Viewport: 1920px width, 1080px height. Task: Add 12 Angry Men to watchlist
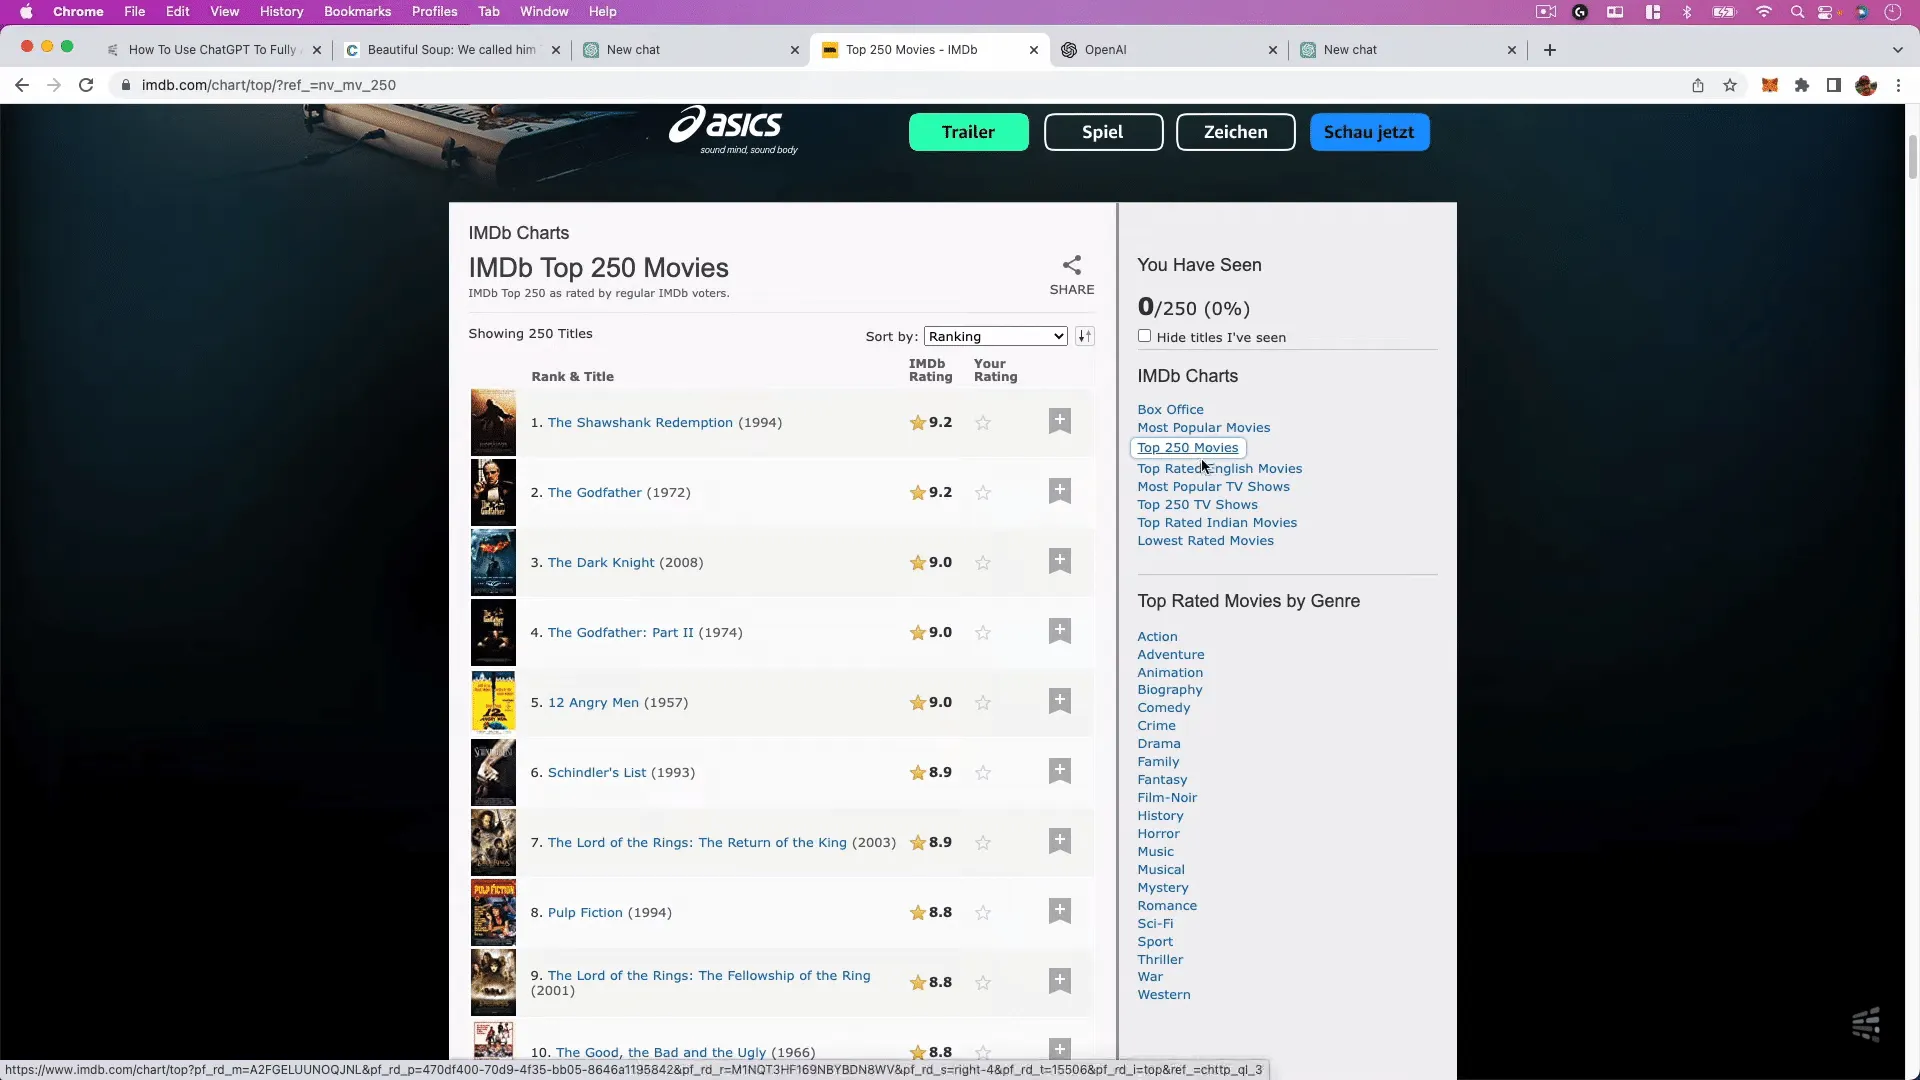pyautogui.click(x=1060, y=701)
